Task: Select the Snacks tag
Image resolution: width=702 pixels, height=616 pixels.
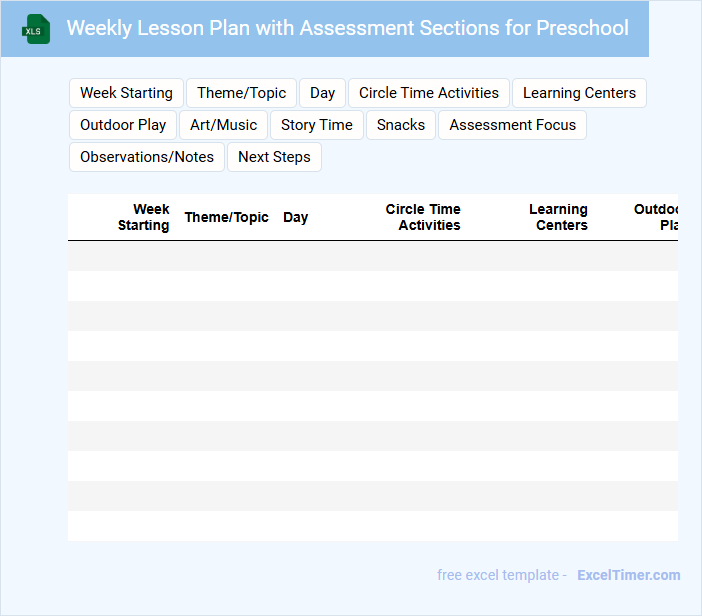Action: 401,125
